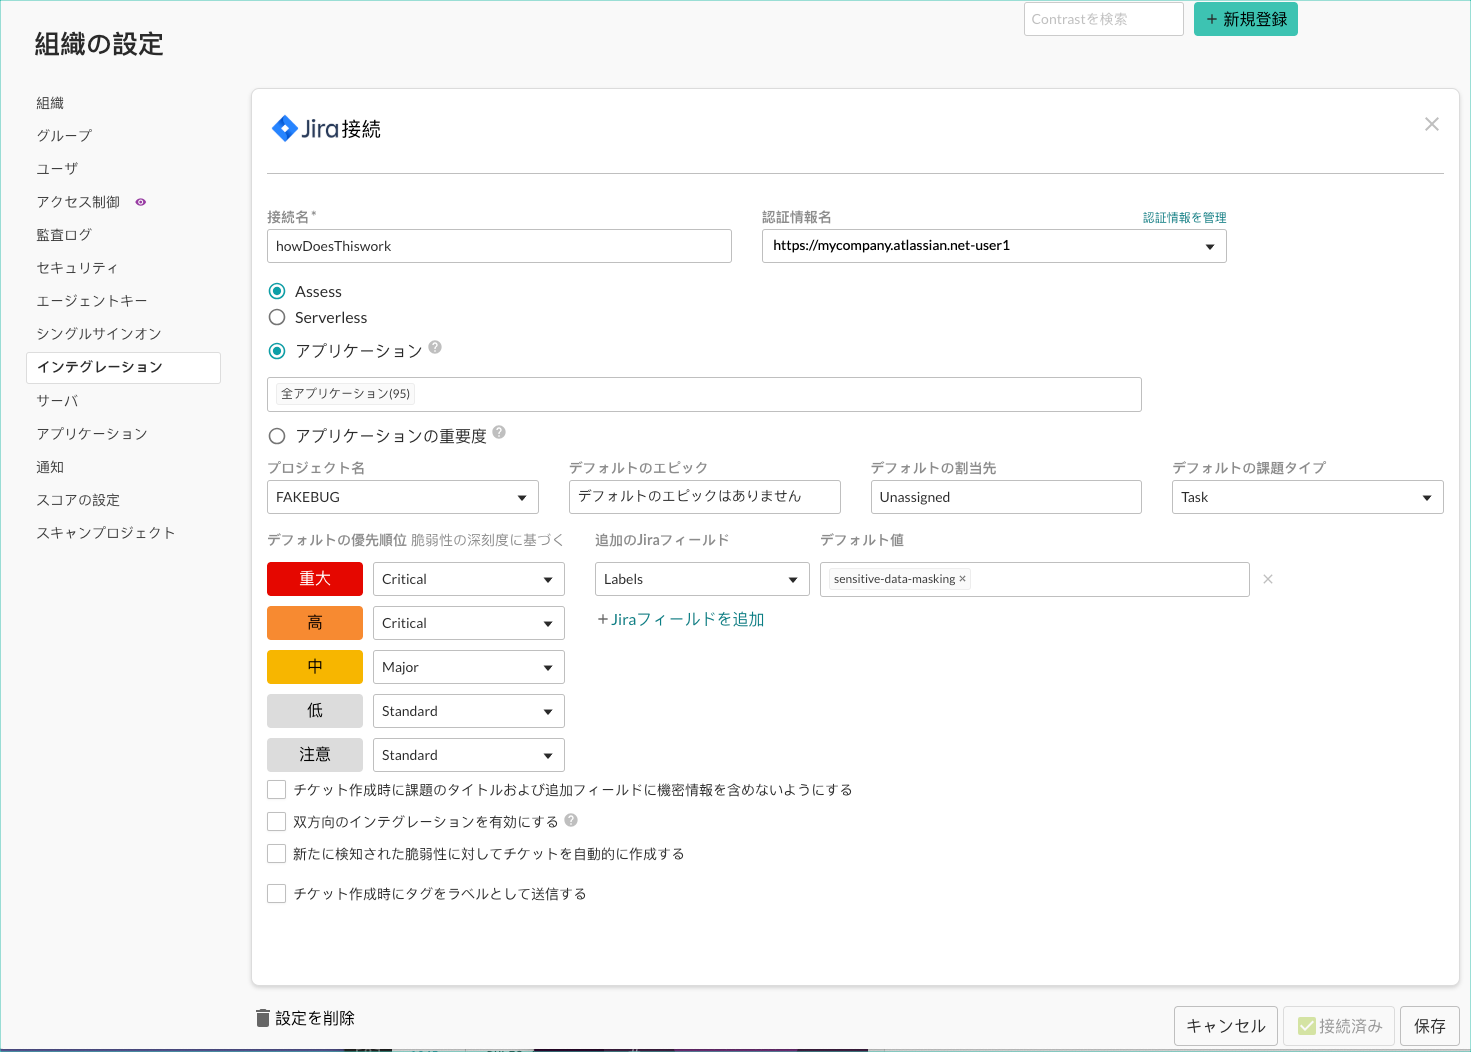The width and height of the screenshot is (1471, 1052).
Task: Open サーバ in sidebar
Action: [57, 401]
